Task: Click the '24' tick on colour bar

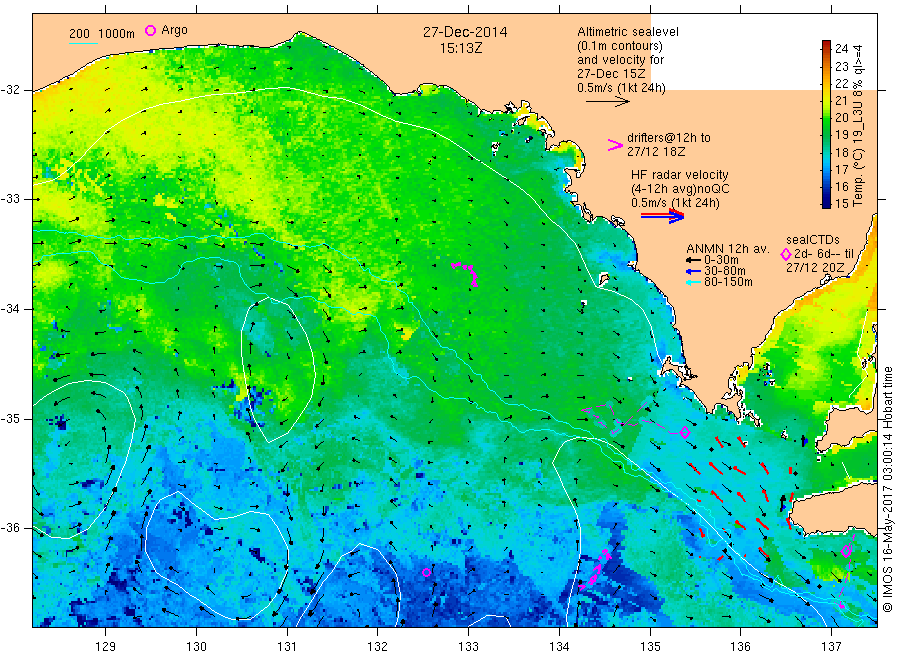Action: (841, 48)
